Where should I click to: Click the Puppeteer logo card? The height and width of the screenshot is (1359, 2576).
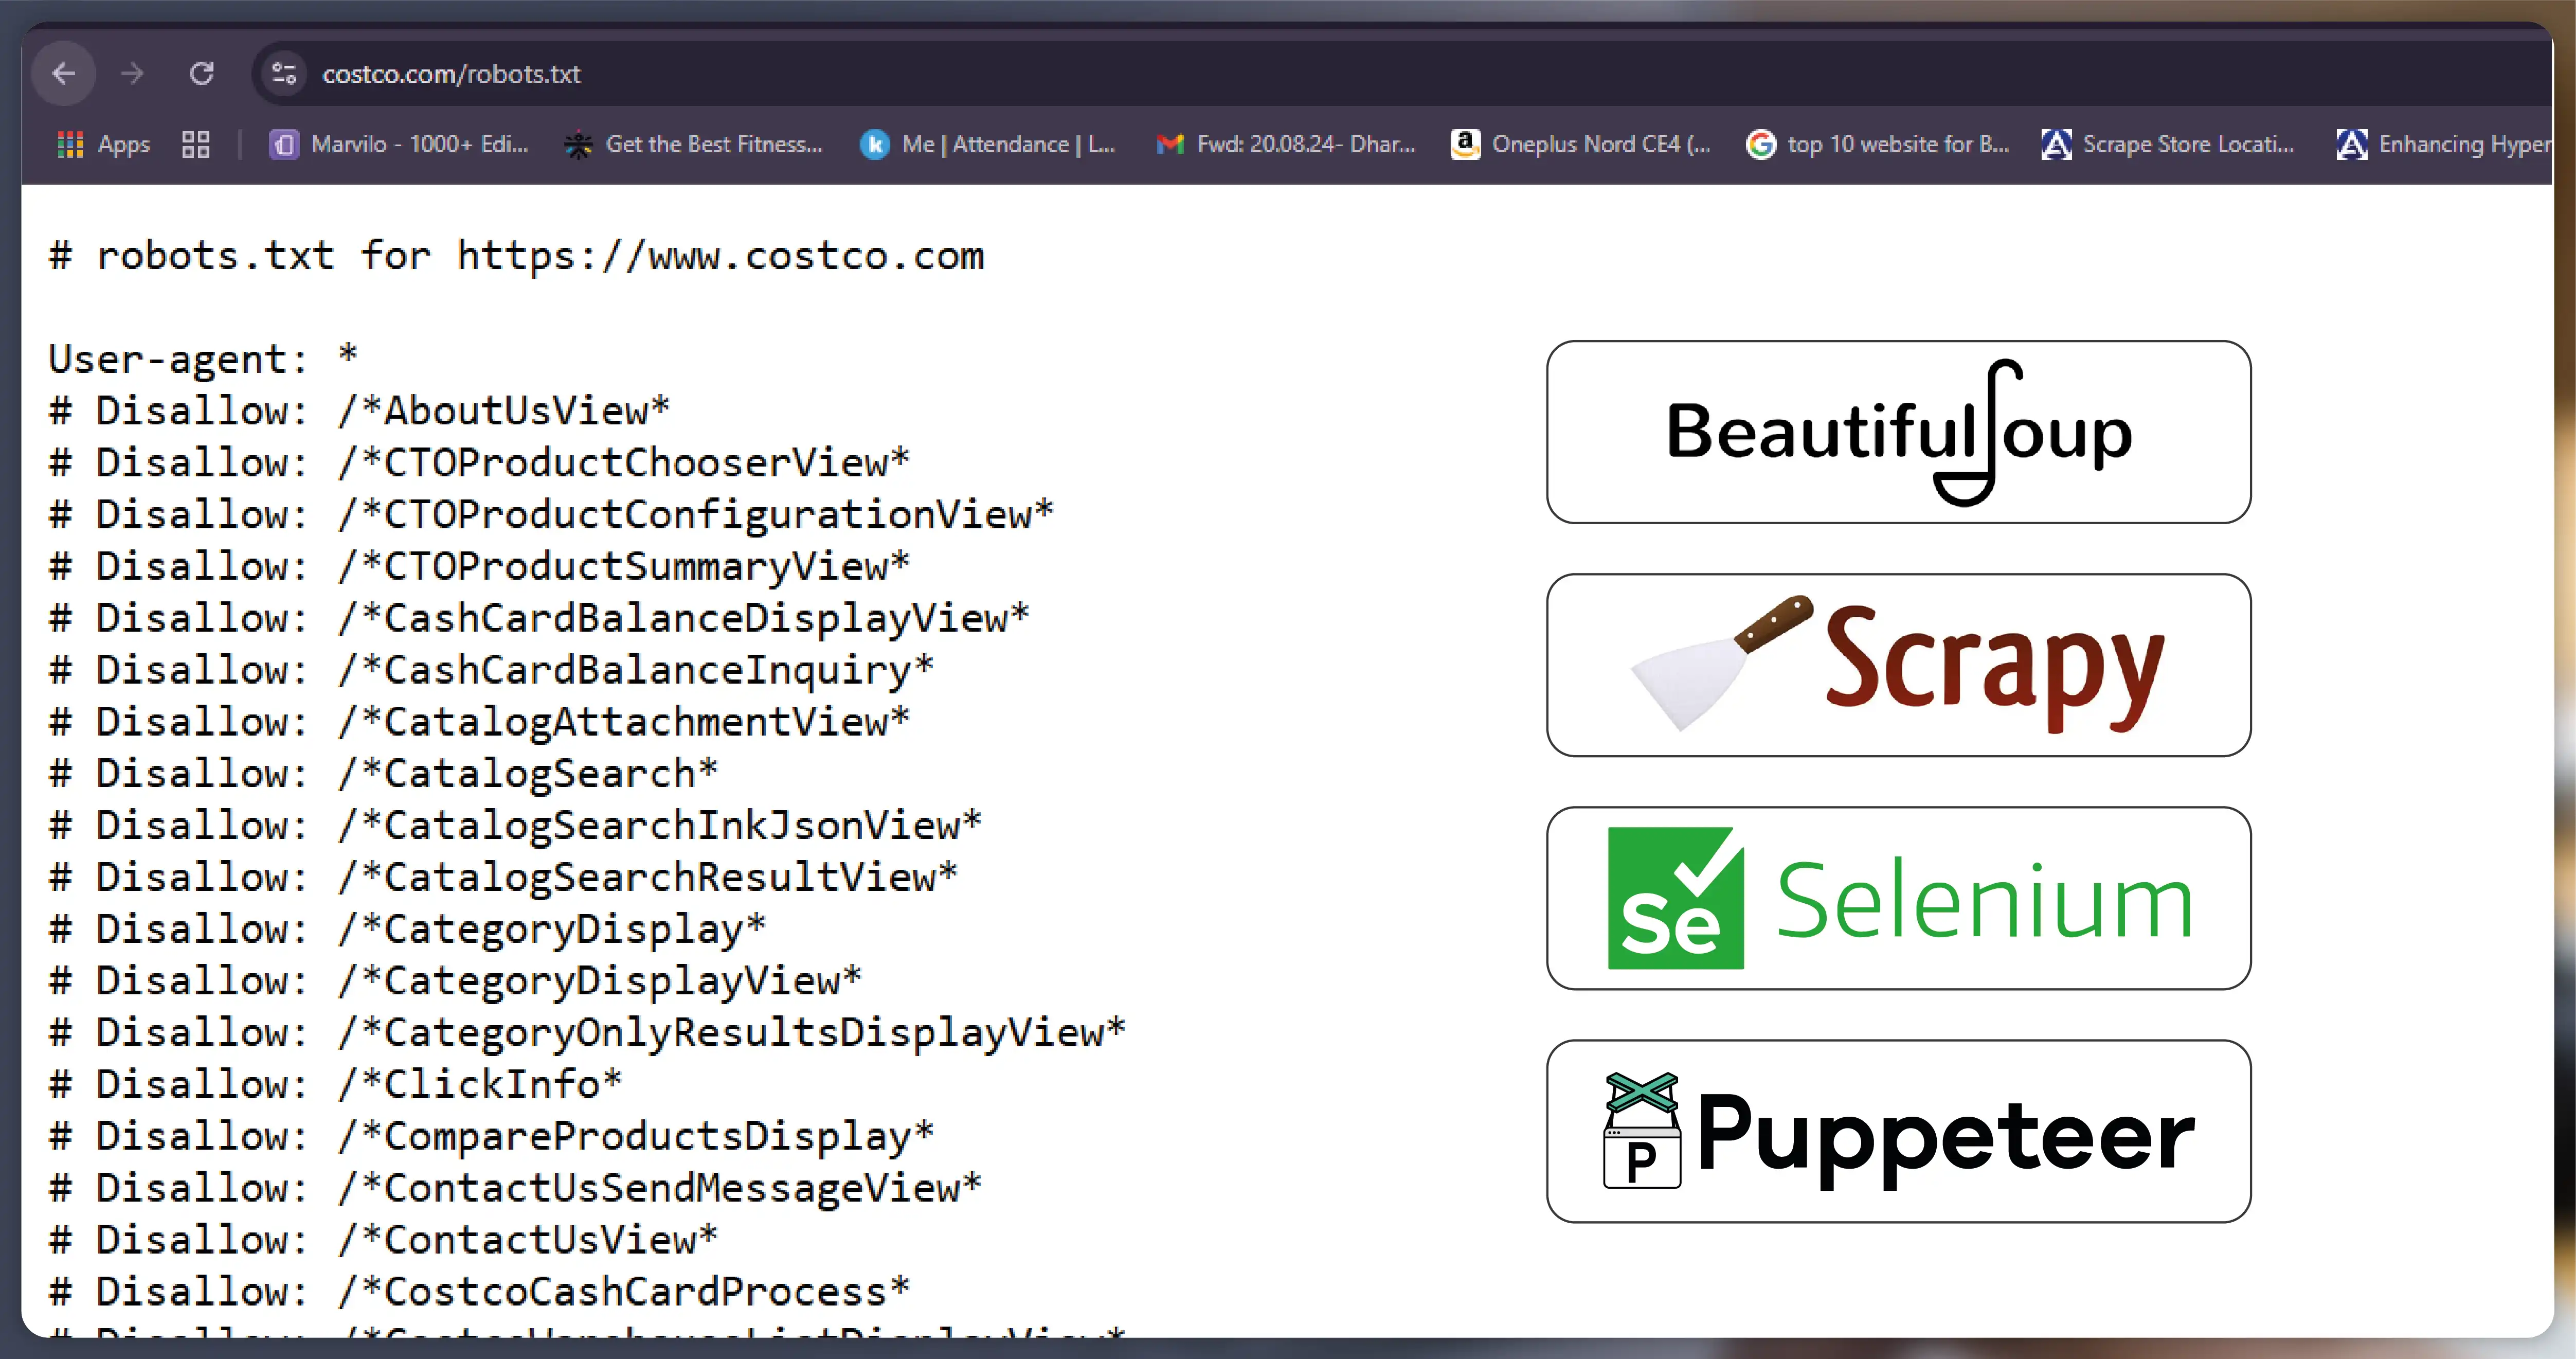click(x=1898, y=1131)
